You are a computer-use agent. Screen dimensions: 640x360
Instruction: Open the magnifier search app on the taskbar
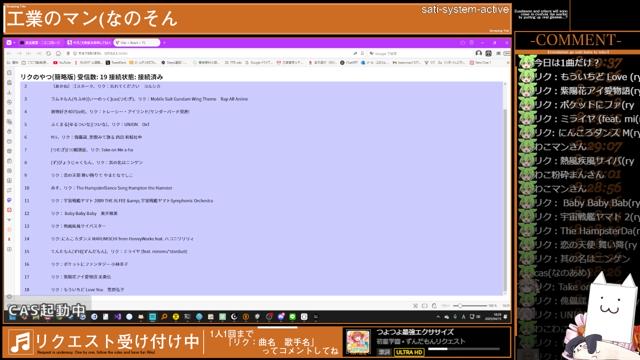[164, 316]
